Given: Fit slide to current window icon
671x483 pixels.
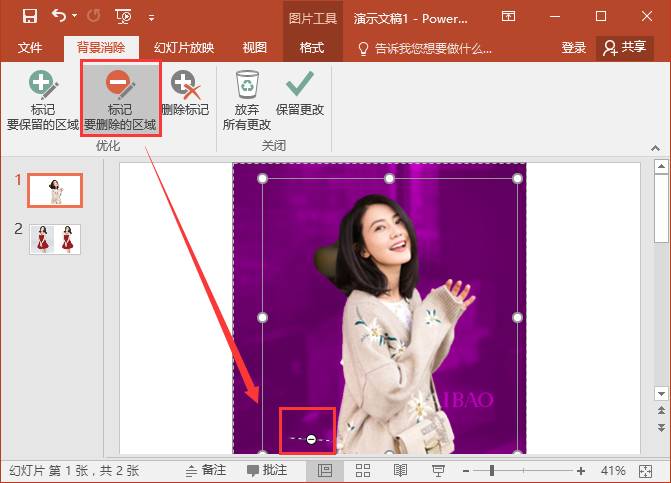Looking at the screenshot, I should pyautogui.click(x=645, y=471).
